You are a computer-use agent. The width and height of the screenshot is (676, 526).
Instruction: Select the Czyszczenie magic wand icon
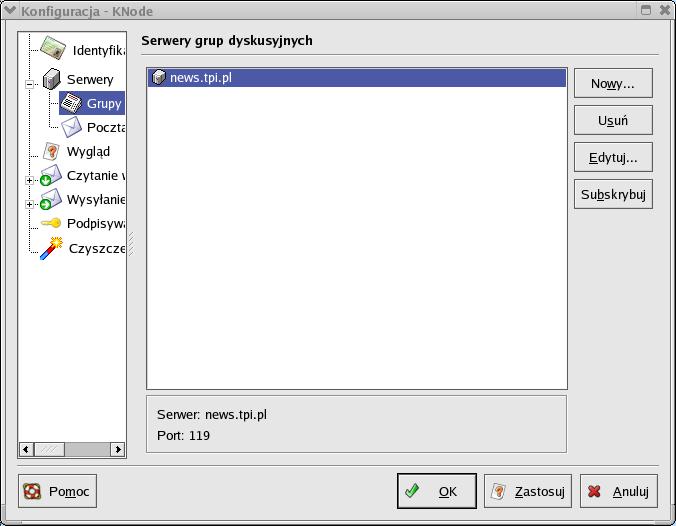pyautogui.click(x=52, y=248)
